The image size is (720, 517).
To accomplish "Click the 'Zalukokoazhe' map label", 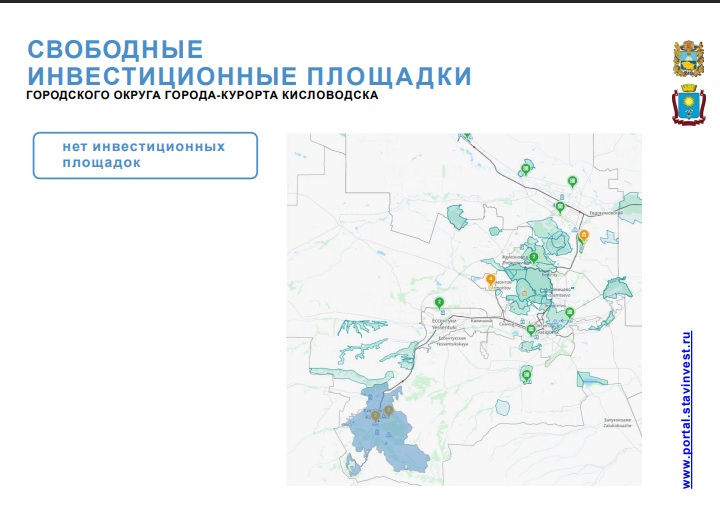I will (617, 426).
